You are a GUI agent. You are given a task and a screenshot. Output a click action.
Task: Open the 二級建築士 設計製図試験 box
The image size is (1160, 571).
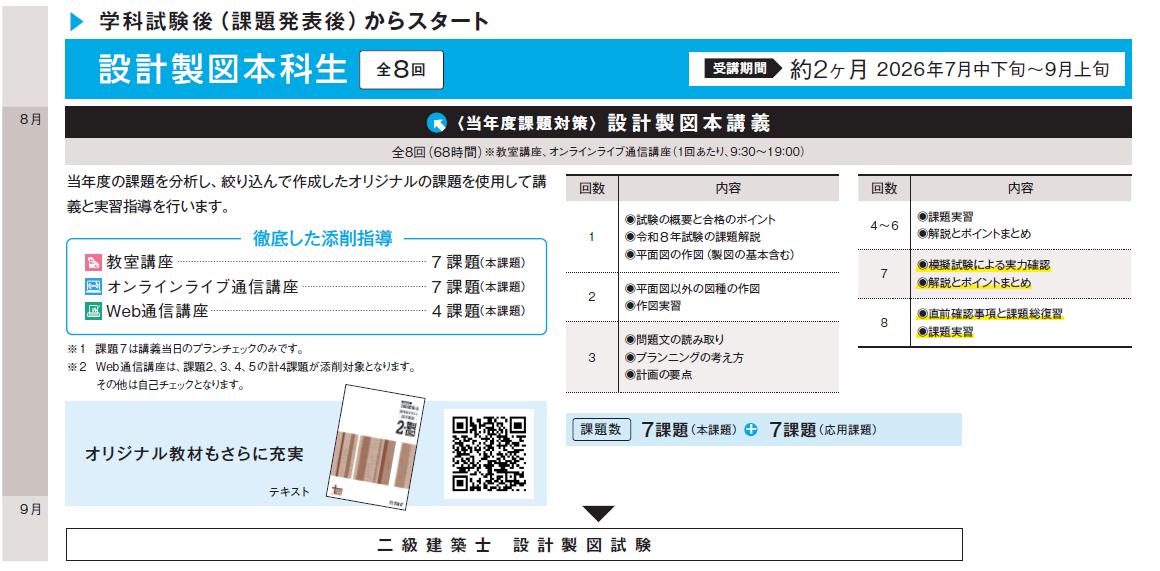(x=514, y=545)
